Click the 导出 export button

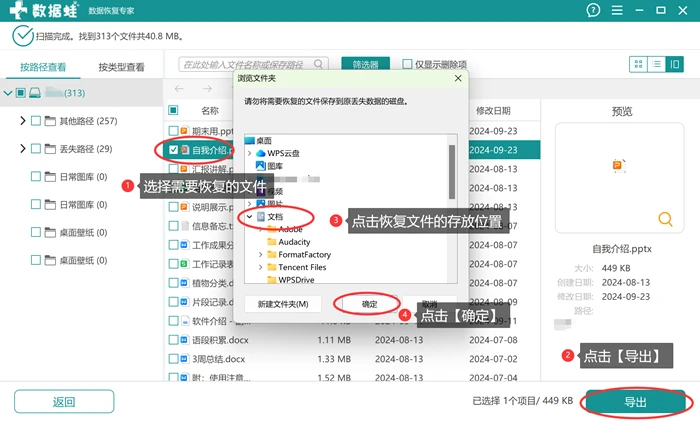636,402
